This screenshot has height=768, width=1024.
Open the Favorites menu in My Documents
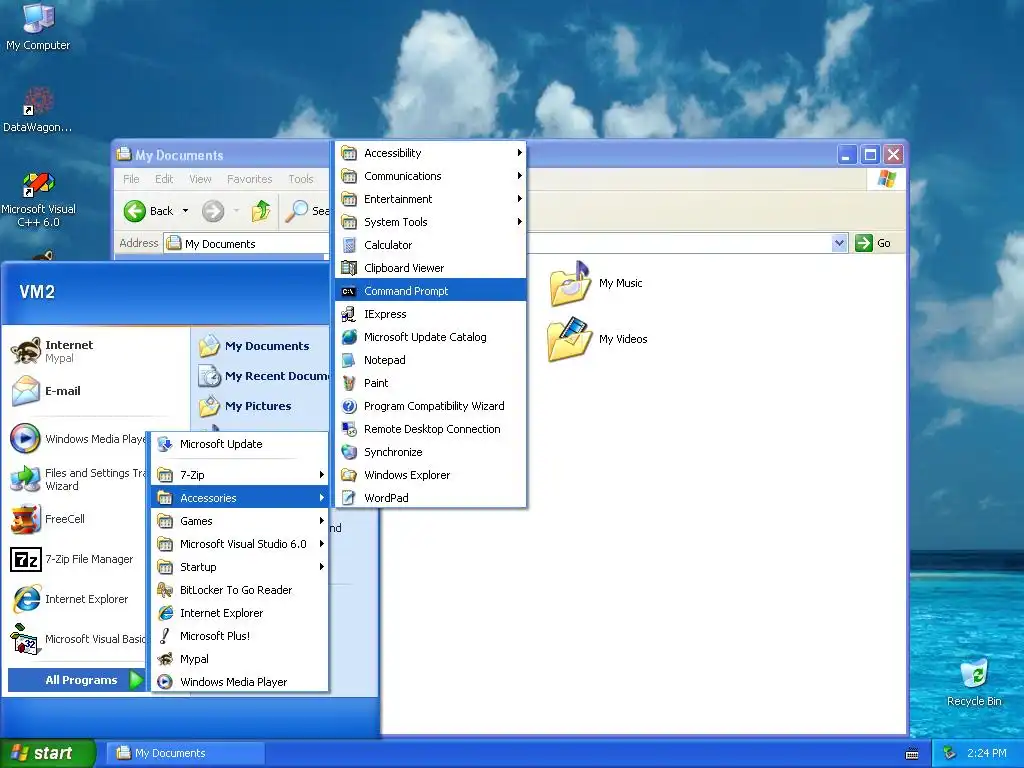(249, 179)
